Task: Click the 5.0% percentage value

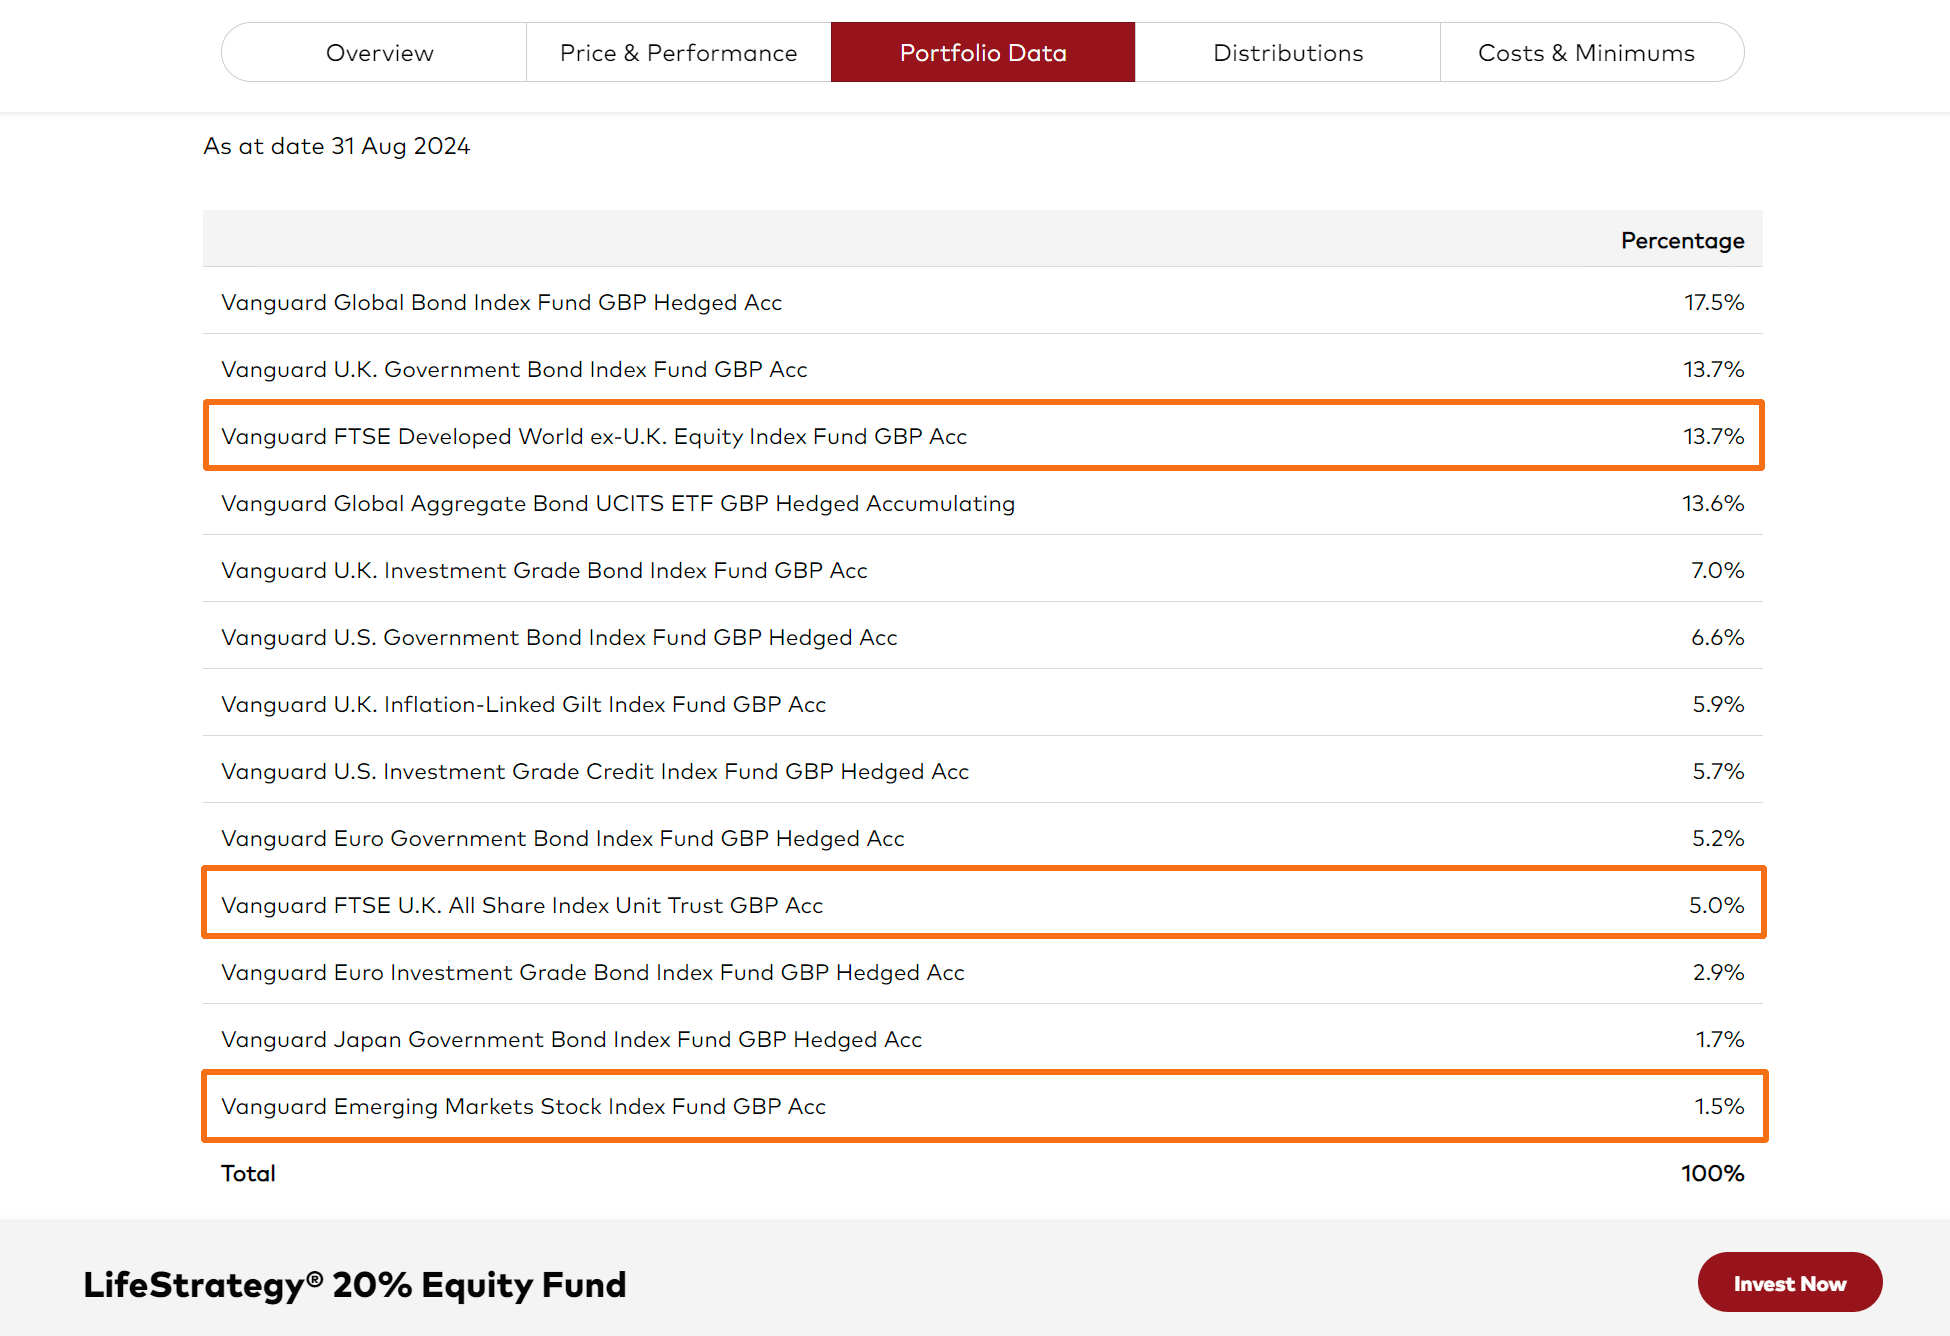Action: point(1717,905)
